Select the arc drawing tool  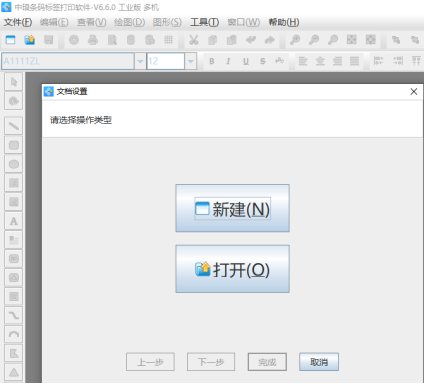click(x=14, y=334)
